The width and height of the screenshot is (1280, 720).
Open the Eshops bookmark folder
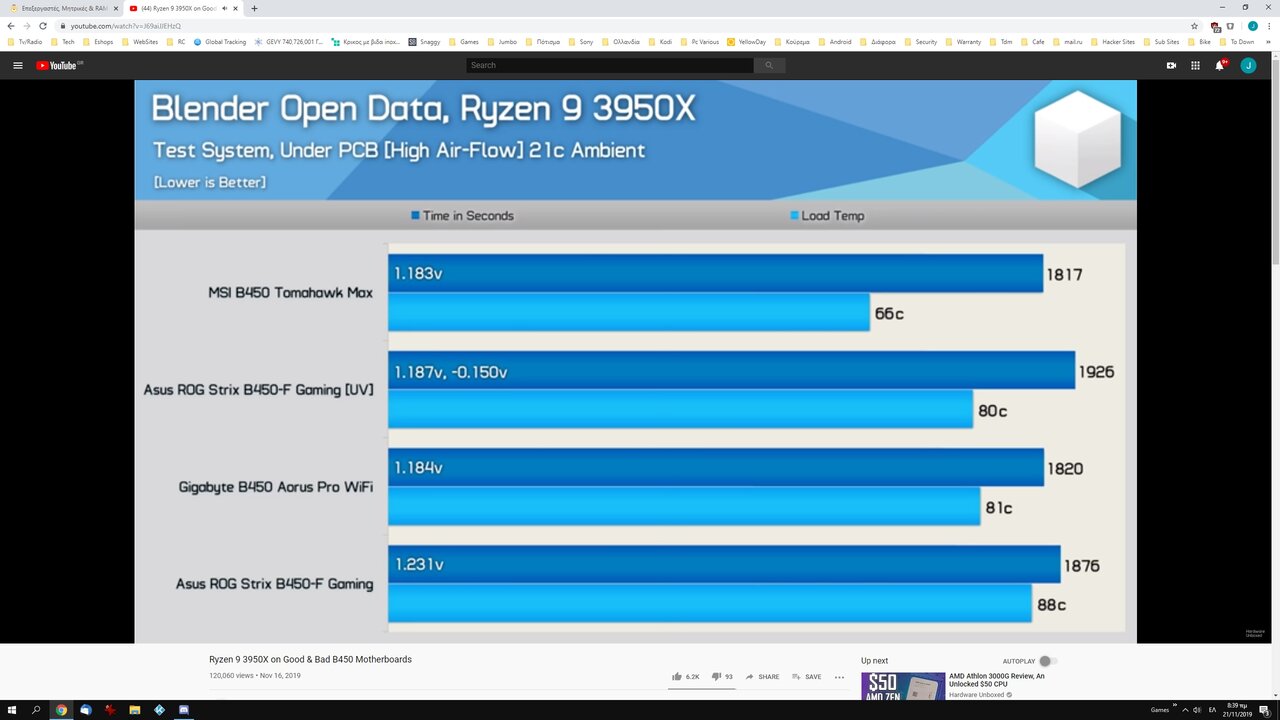[99, 42]
